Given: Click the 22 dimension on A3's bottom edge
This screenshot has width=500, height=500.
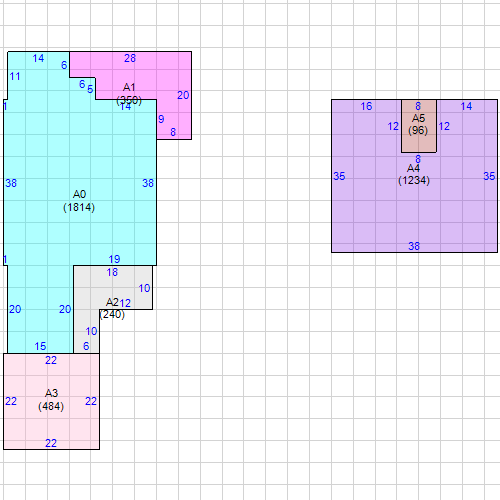Looking at the screenshot, I should click(51, 443).
